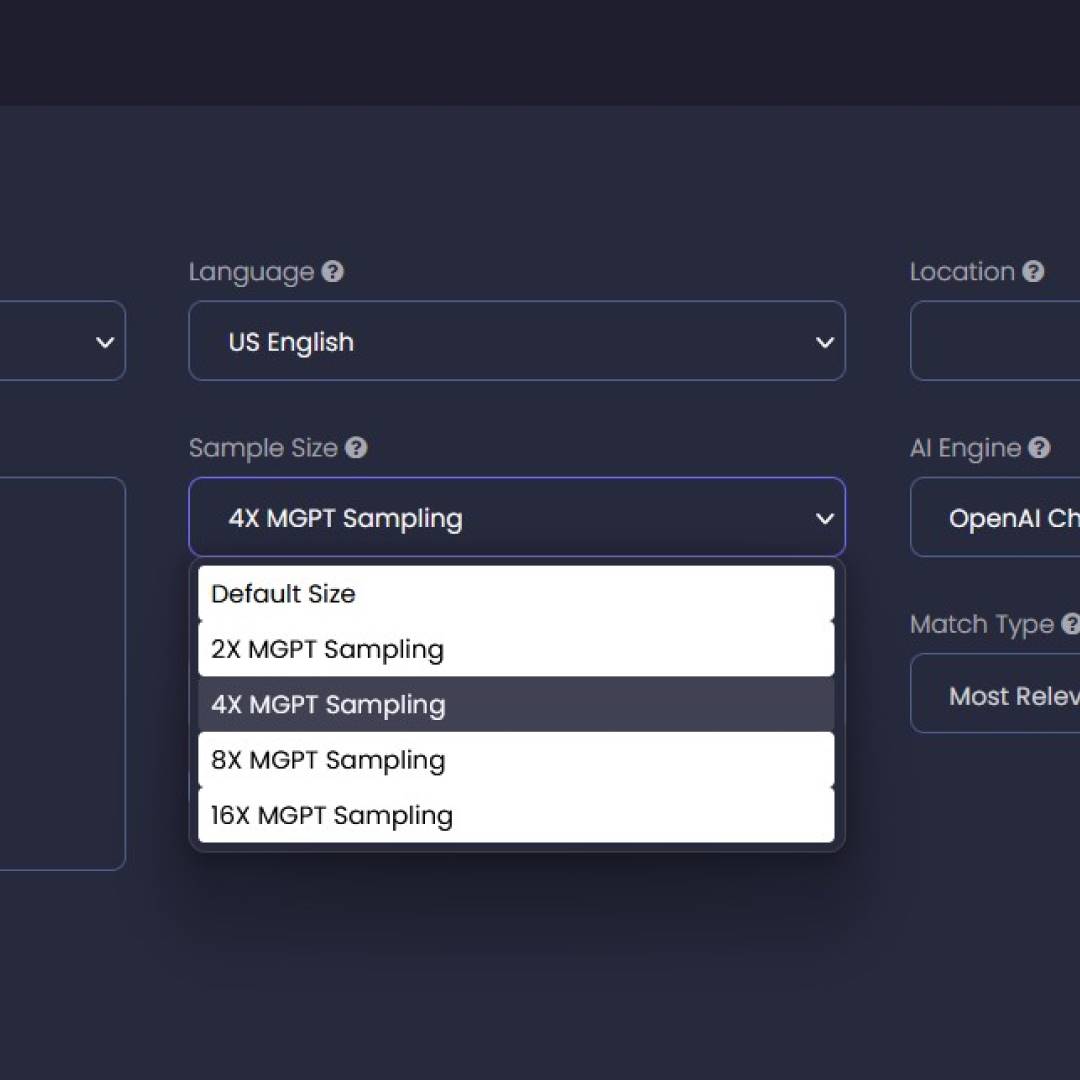Click the Language help question mark icon

click(x=333, y=272)
